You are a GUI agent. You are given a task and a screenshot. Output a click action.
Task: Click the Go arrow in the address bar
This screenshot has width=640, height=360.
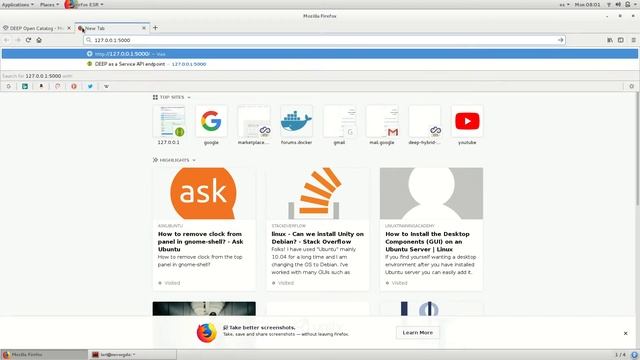pyautogui.click(x=560, y=40)
